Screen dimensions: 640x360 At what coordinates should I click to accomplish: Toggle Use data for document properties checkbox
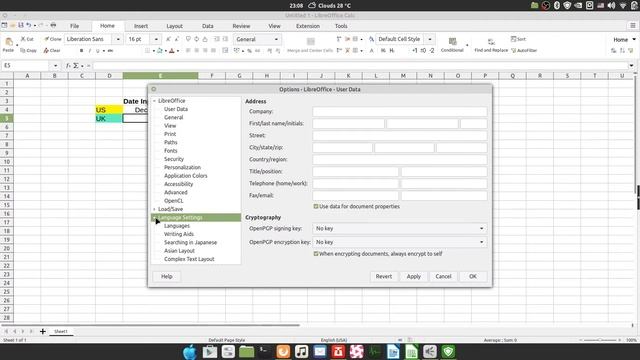(316, 207)
